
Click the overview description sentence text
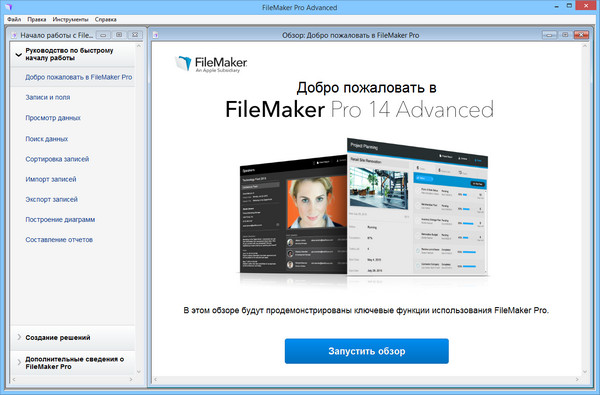coord(366,310)
